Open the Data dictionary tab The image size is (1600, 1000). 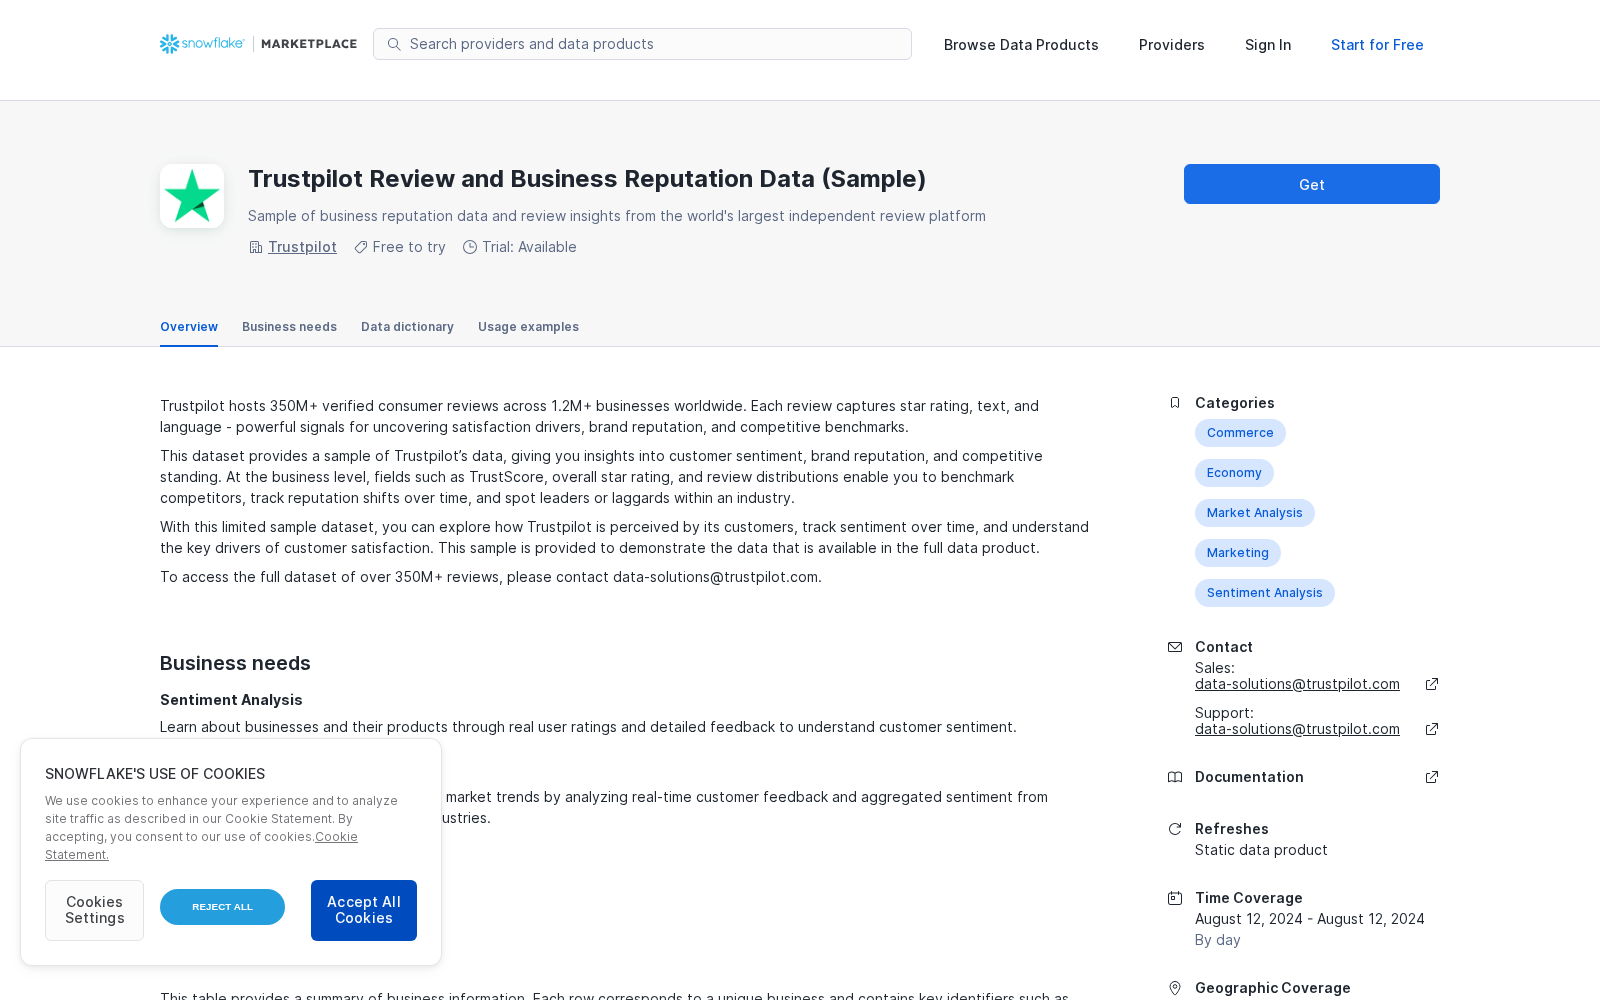click(407, 327)
